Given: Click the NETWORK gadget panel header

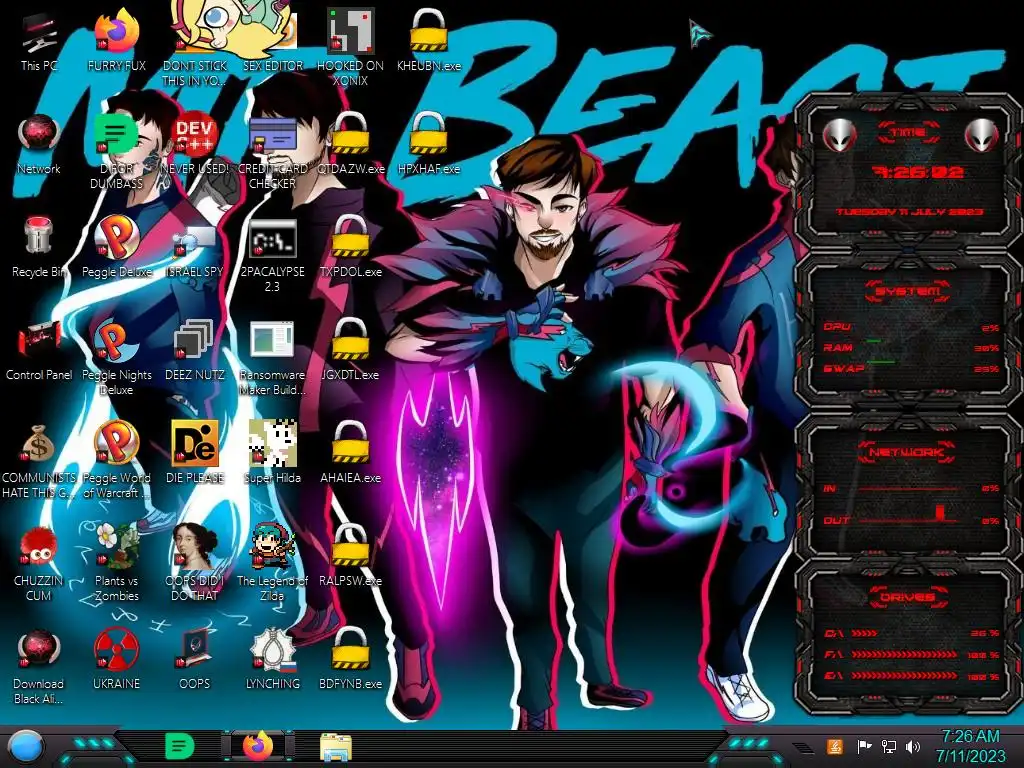Looking at the screenshot, I should pos(908,452).
